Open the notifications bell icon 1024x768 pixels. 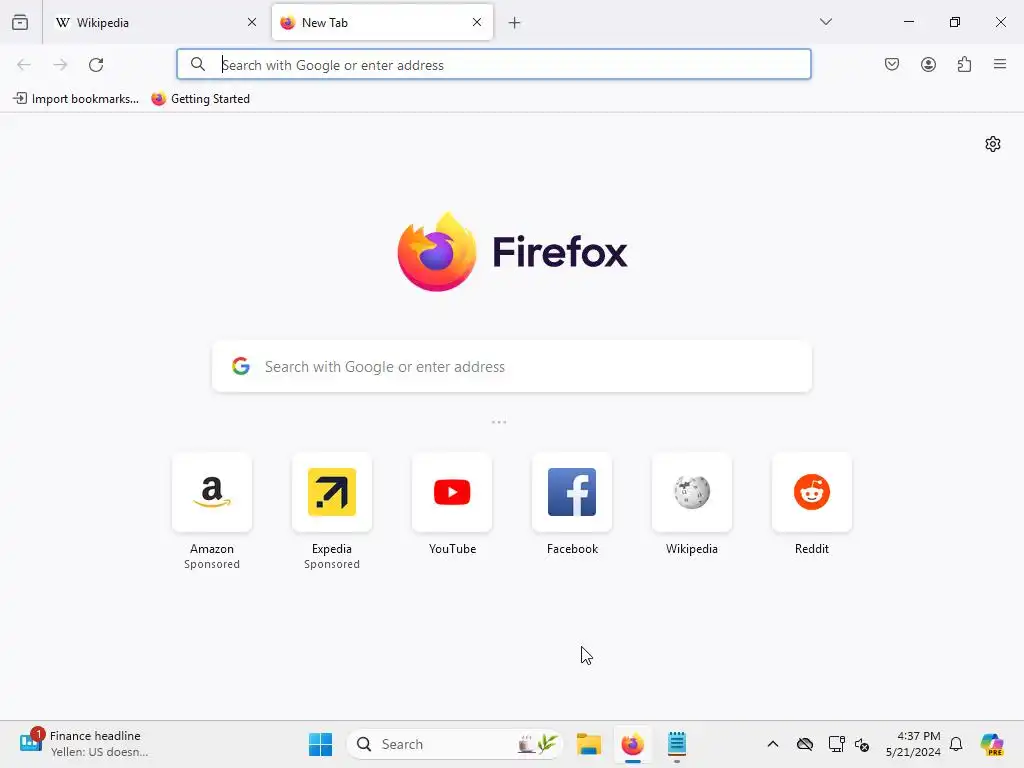tap(956, 744)
